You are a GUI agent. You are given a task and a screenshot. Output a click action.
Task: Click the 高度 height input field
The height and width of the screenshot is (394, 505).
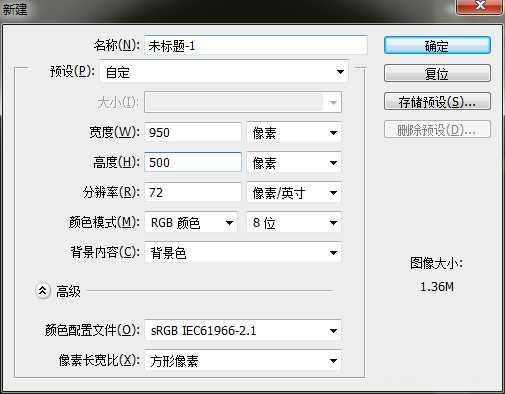(x=193, y=162)
